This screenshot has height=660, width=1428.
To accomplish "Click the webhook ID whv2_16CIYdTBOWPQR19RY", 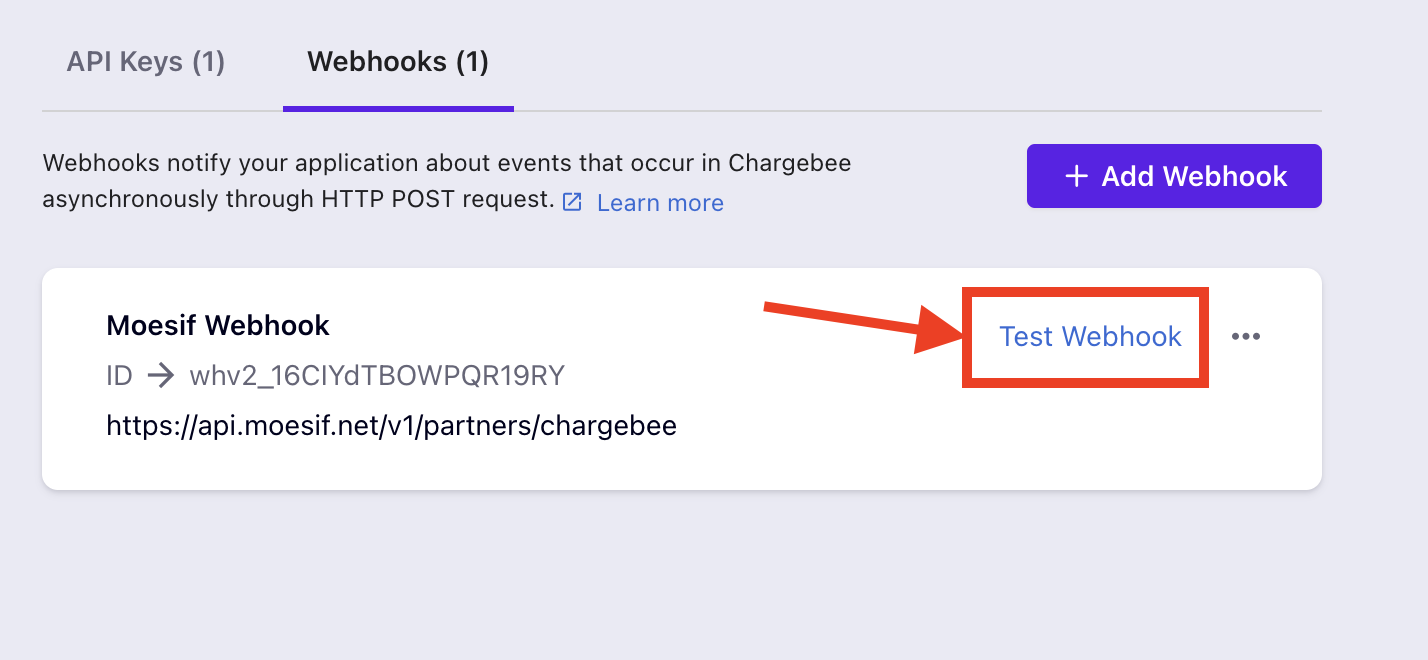I will (377, 375).
